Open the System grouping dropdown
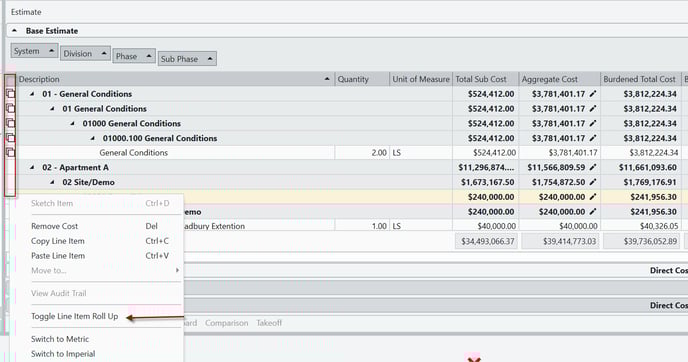Image resolution: width=688 pixels, height=362 pixels. [x=34, y=51]
